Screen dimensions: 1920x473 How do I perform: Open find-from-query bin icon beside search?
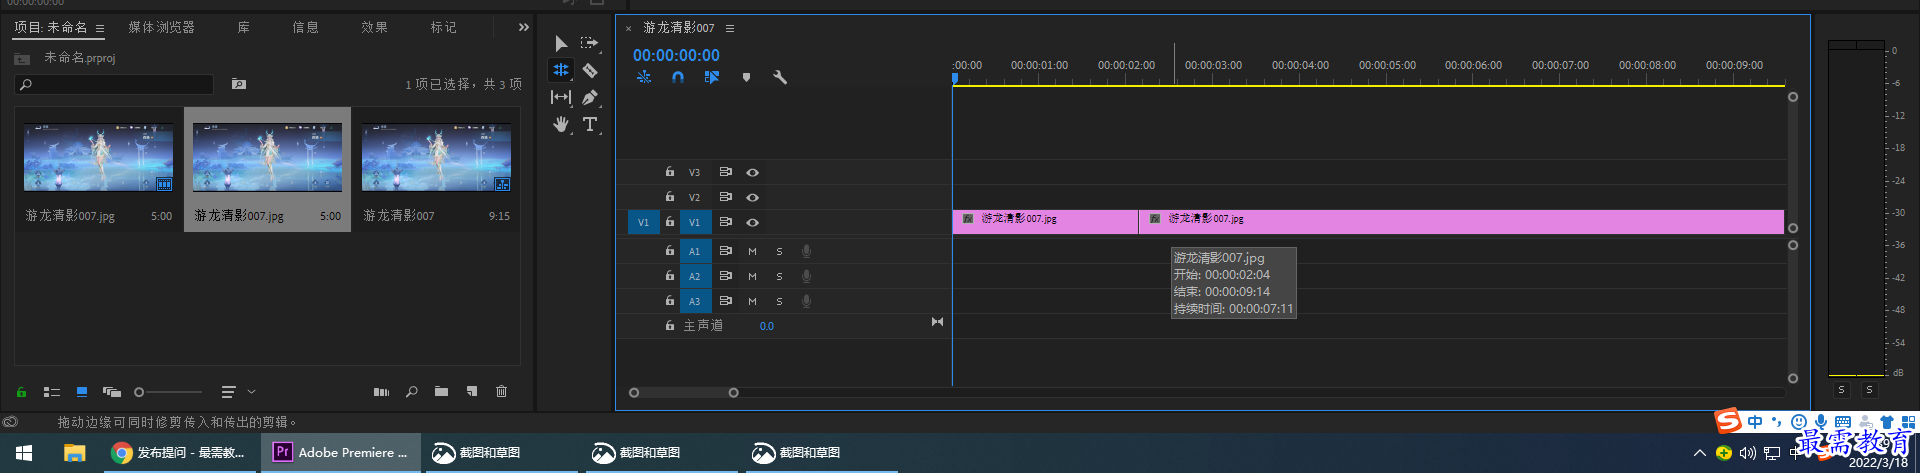[239, 84]
